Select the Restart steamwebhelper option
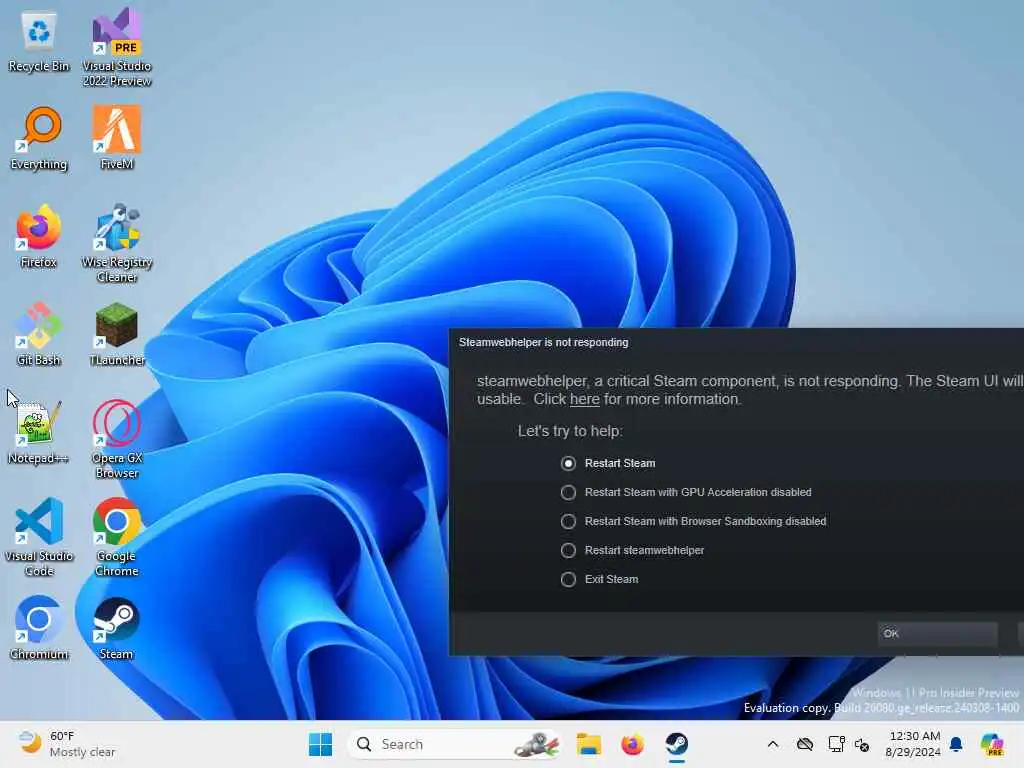The image size is (1024, 768). pyautogui.click(x=632, y=550)
